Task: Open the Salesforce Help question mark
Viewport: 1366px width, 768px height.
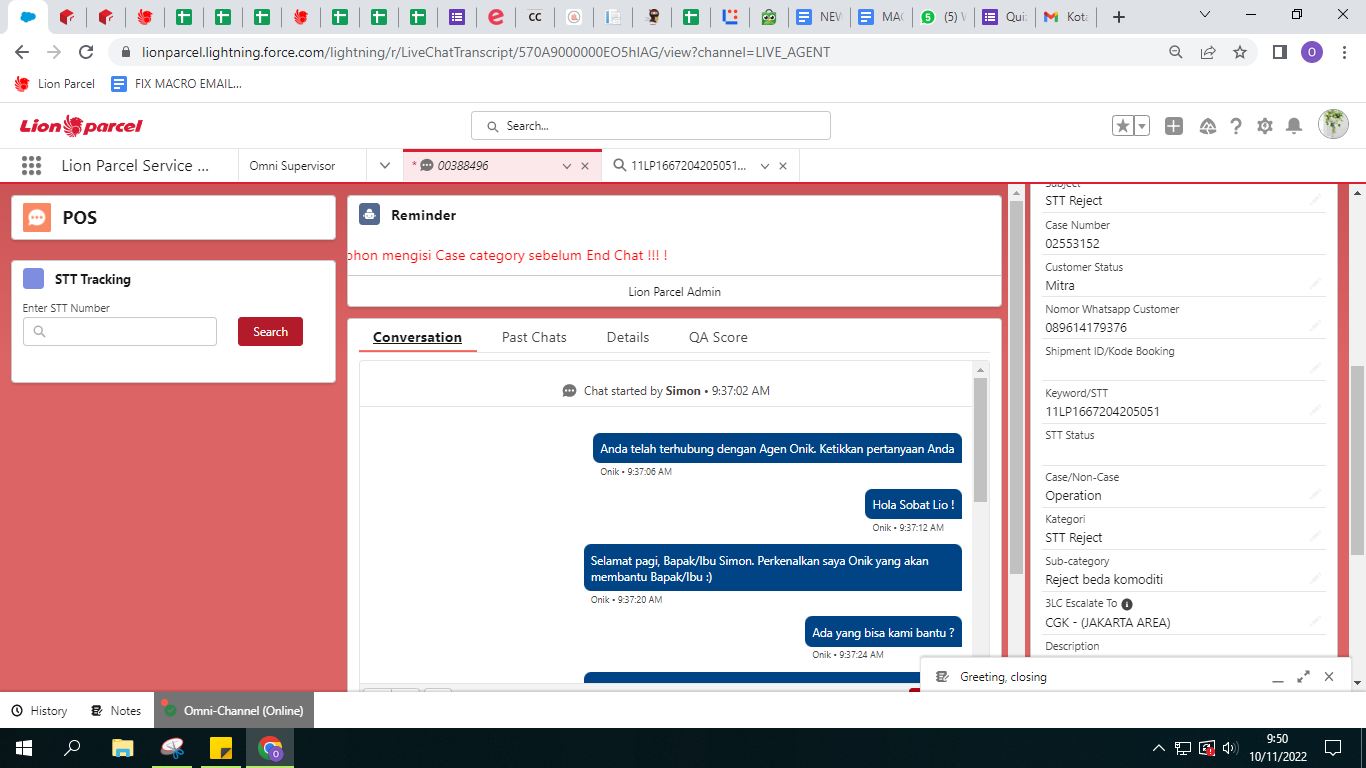Action: (x=1236, y=126)
